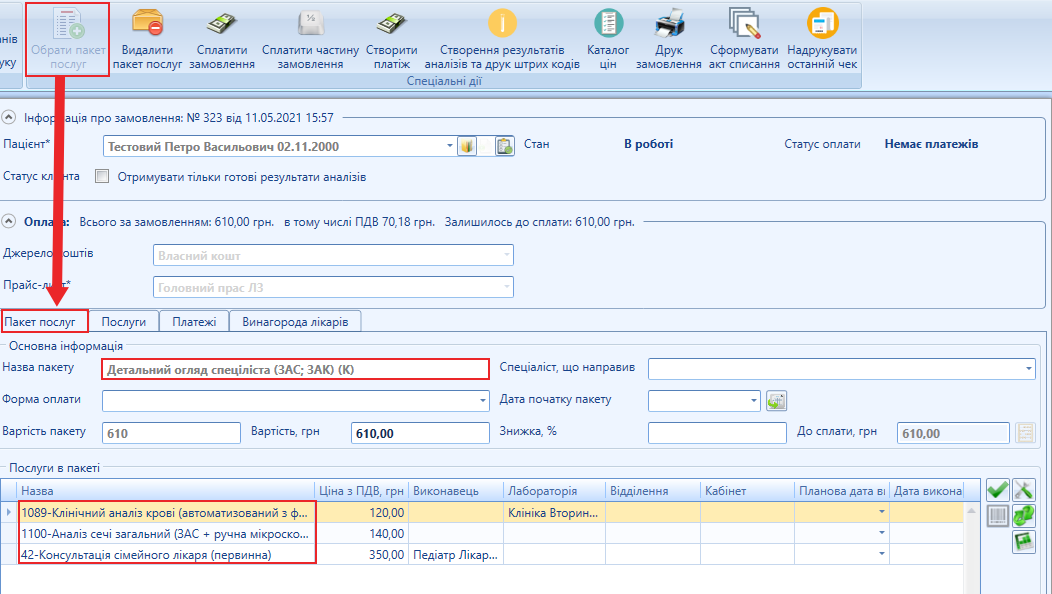Open 'Створення результатів аналізів та друк штрих кодів'
The width and height of the screenshot is (1052, 594).
[502, 40]
